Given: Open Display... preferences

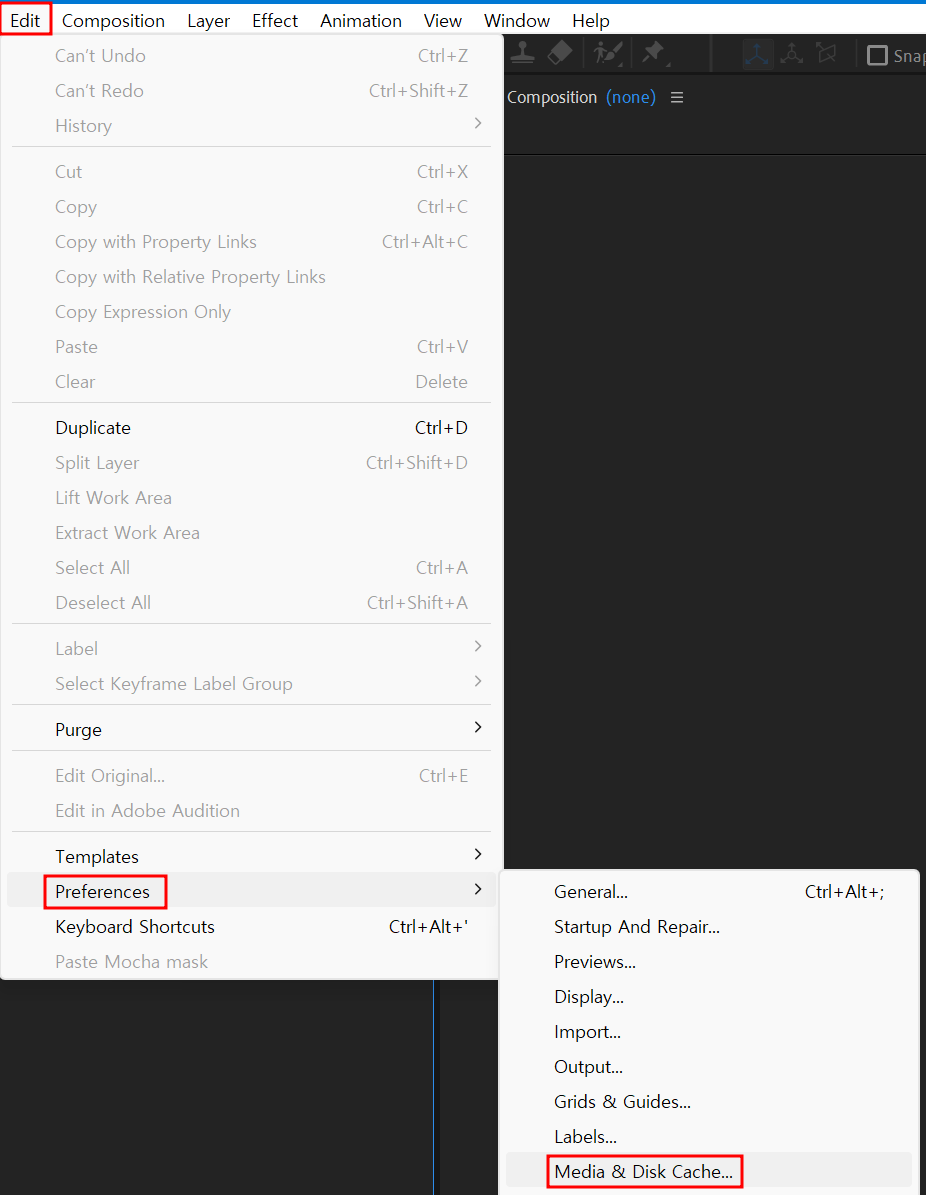Looking at the screenshot, I should click(709, 997).
